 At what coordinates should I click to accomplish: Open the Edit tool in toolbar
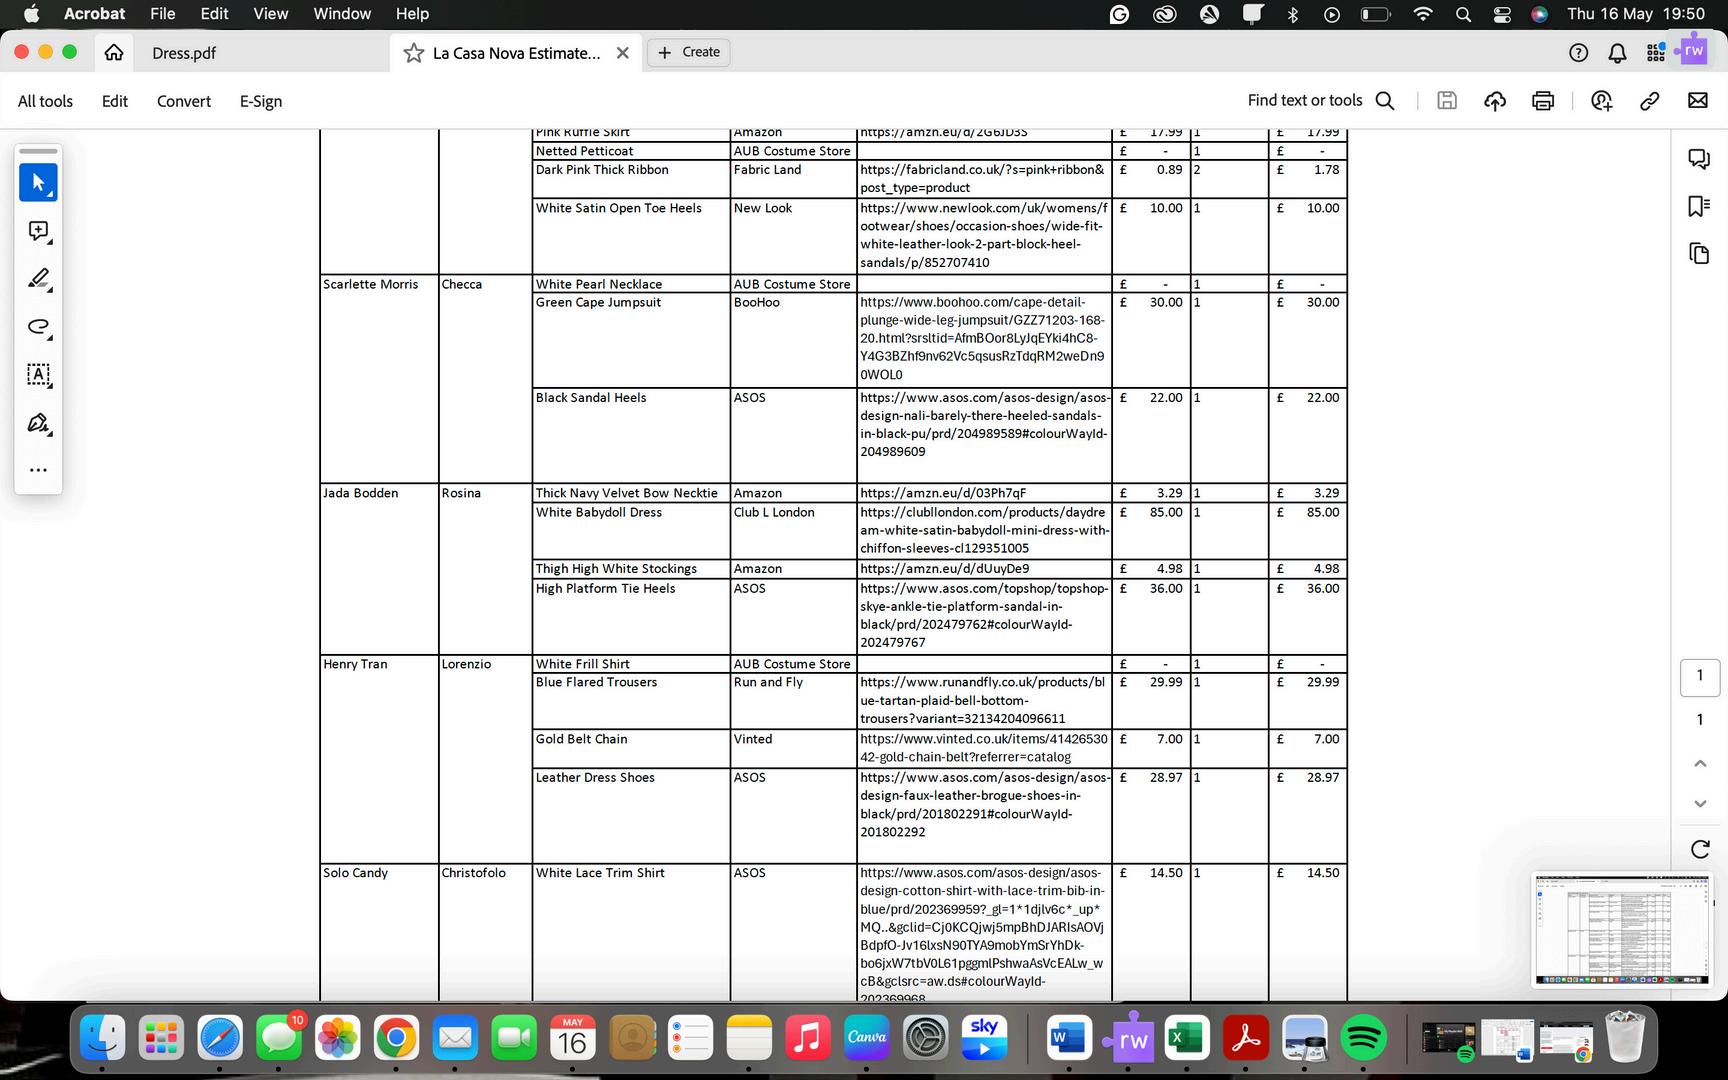click(115, 101)
